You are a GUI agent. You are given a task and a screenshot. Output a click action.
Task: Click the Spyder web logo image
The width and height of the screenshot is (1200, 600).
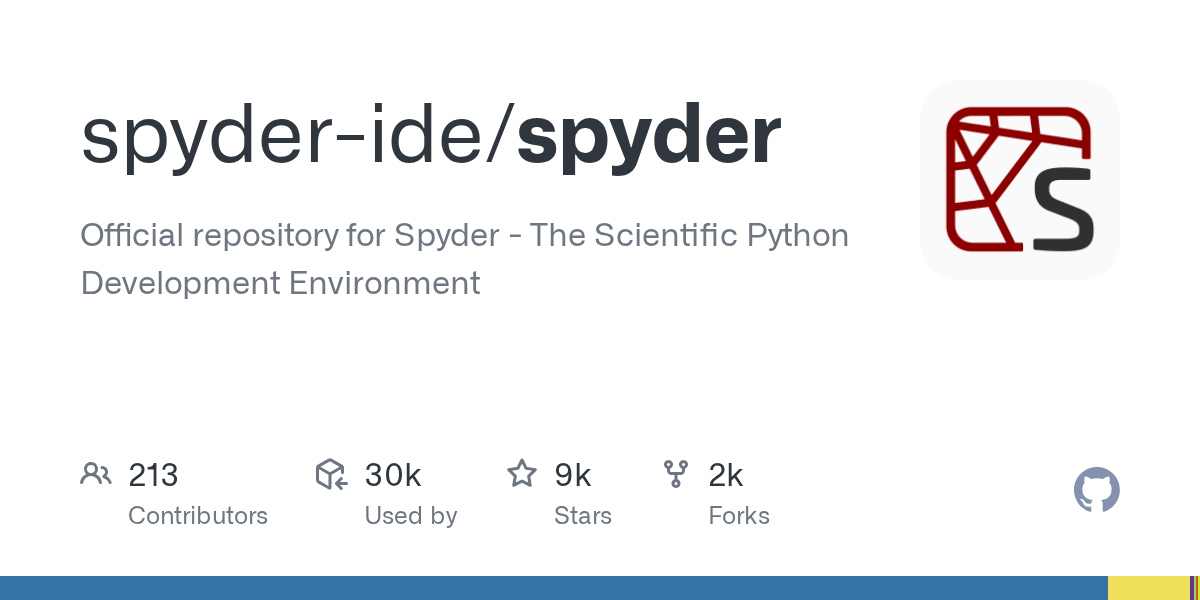1019,180
